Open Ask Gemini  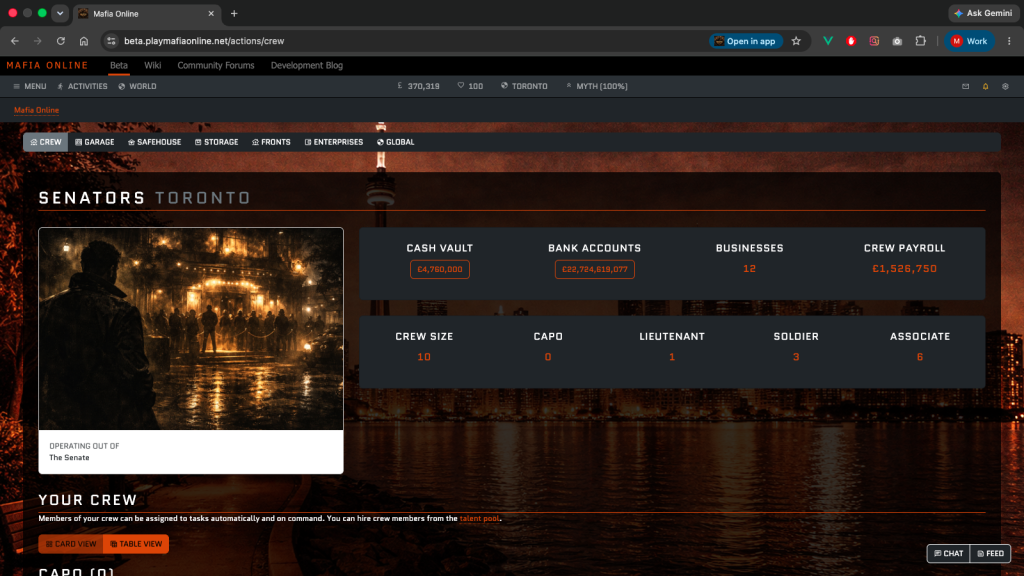[984, 13]
